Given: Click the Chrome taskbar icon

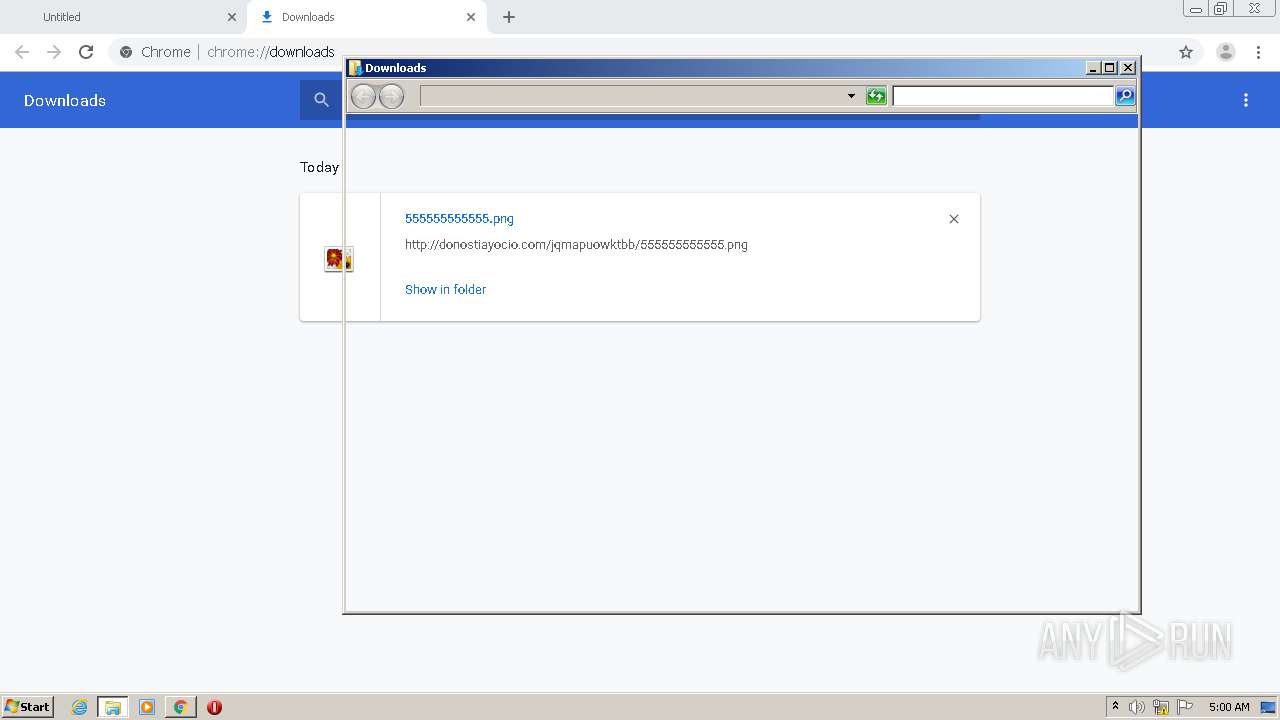Looking at the screenshot, I should click(x=180, y=707).
